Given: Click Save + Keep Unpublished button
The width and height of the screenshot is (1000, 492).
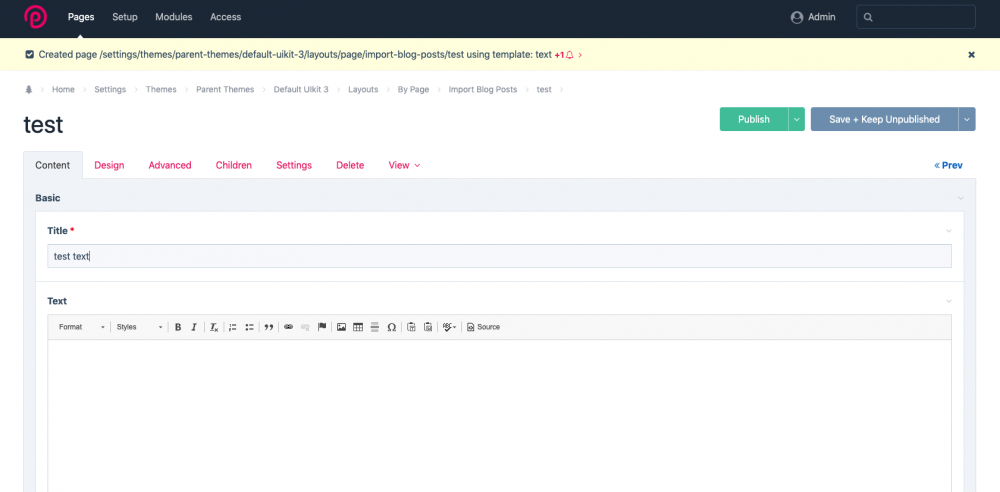Looking at the screenshot, I should pyautogui.click(x=885, y=119).
